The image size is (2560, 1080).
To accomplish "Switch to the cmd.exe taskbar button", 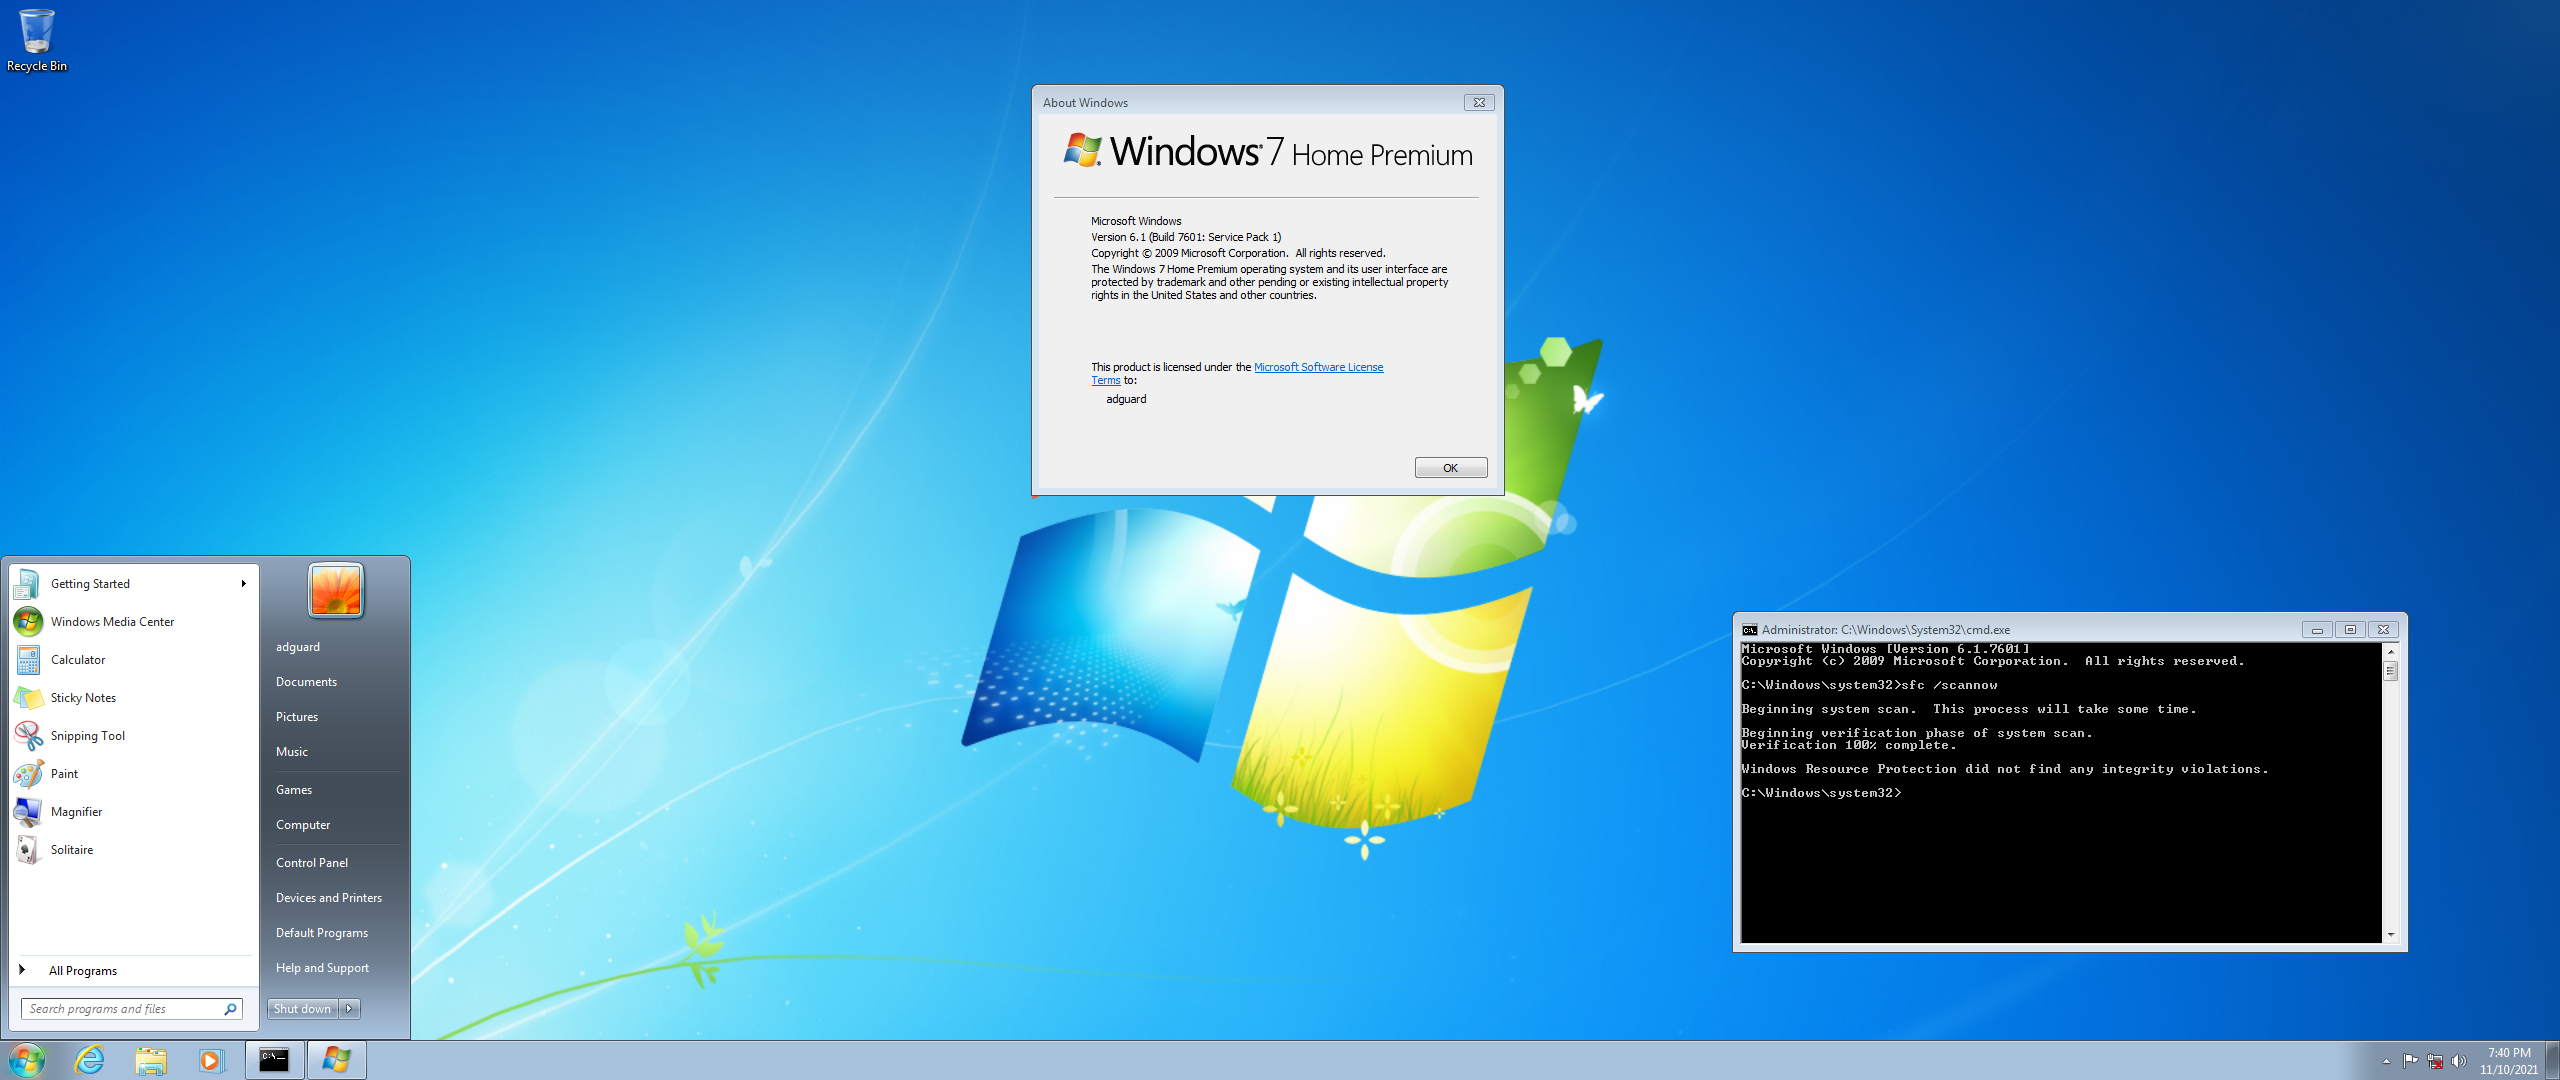I will [x=274, y=1060].
